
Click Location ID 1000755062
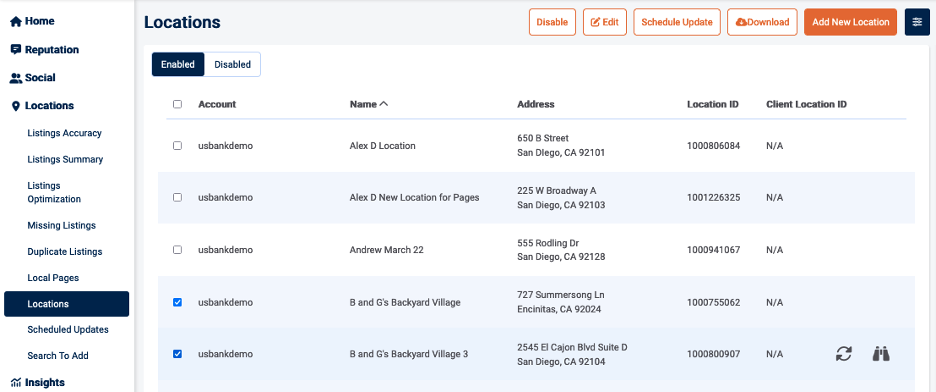coord(713,303)
